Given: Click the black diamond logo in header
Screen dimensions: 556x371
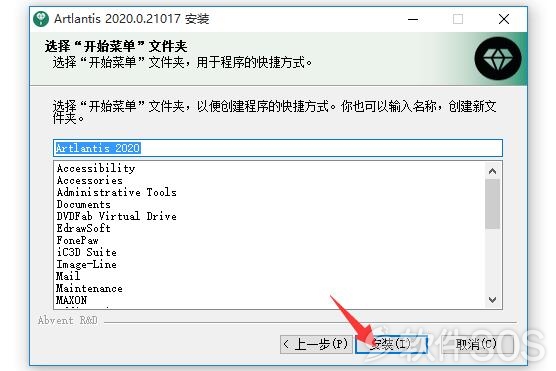Looking at the screenshot, I should (x=497, y=58).
